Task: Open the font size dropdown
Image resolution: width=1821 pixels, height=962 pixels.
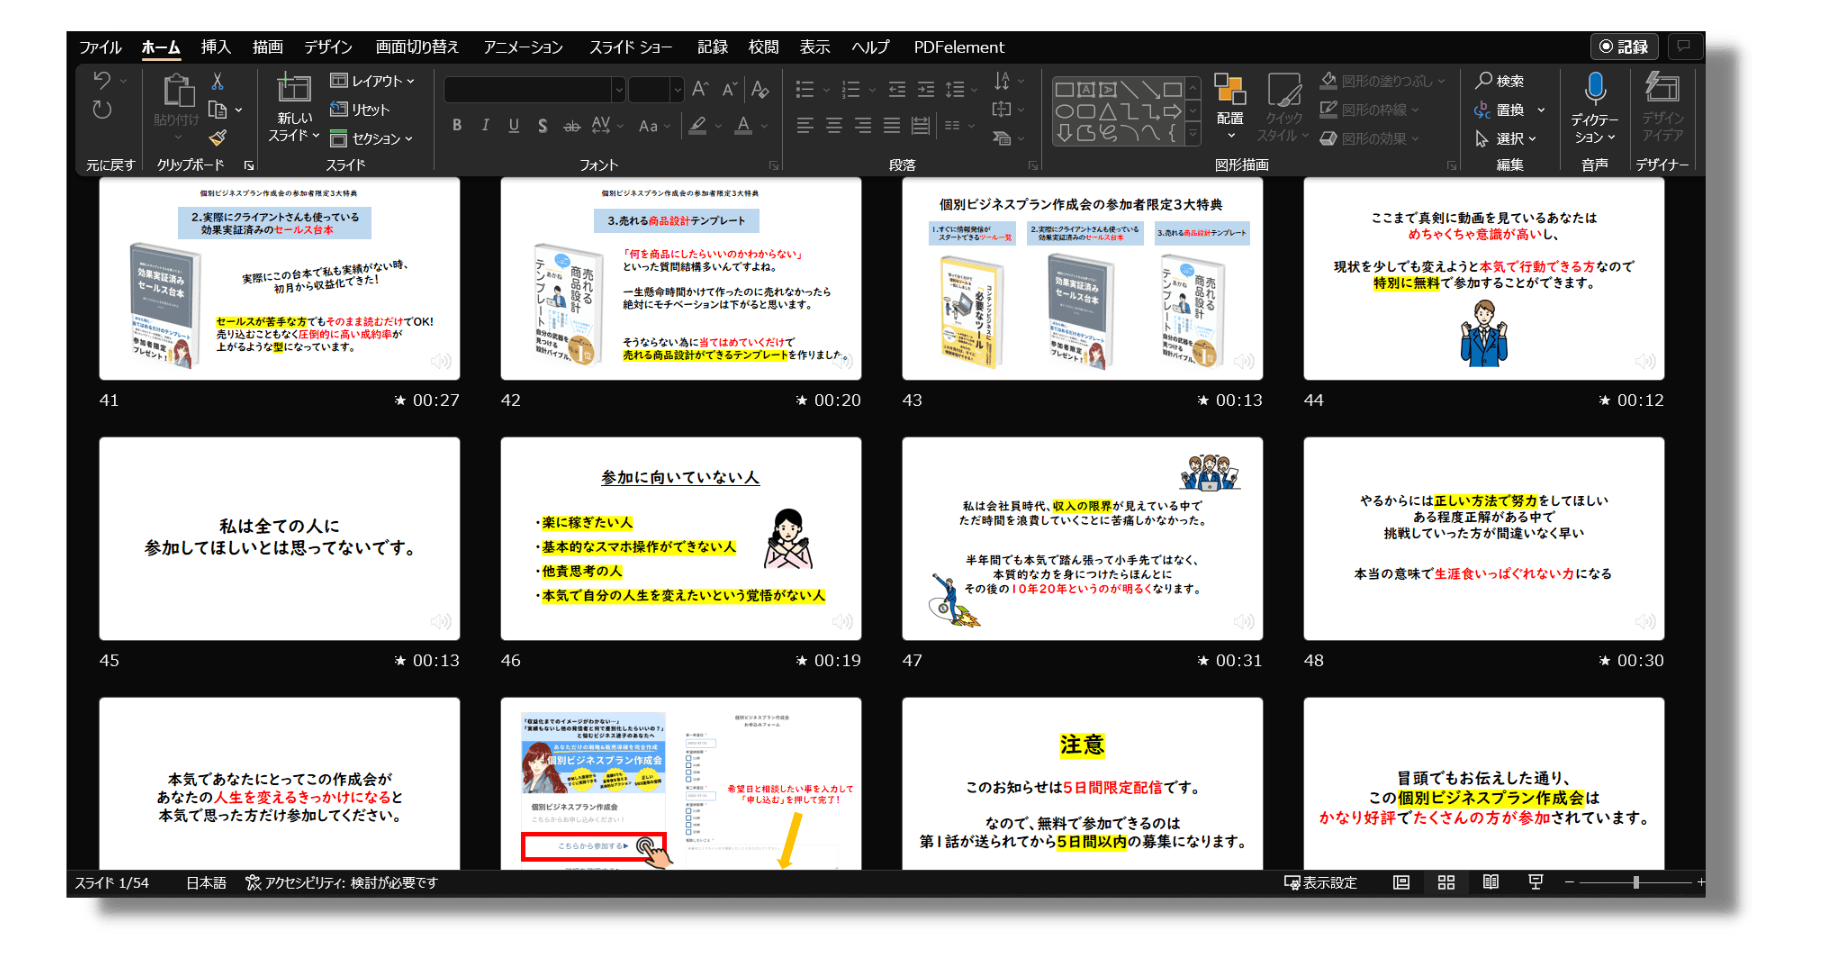Action: click(678, 90)
